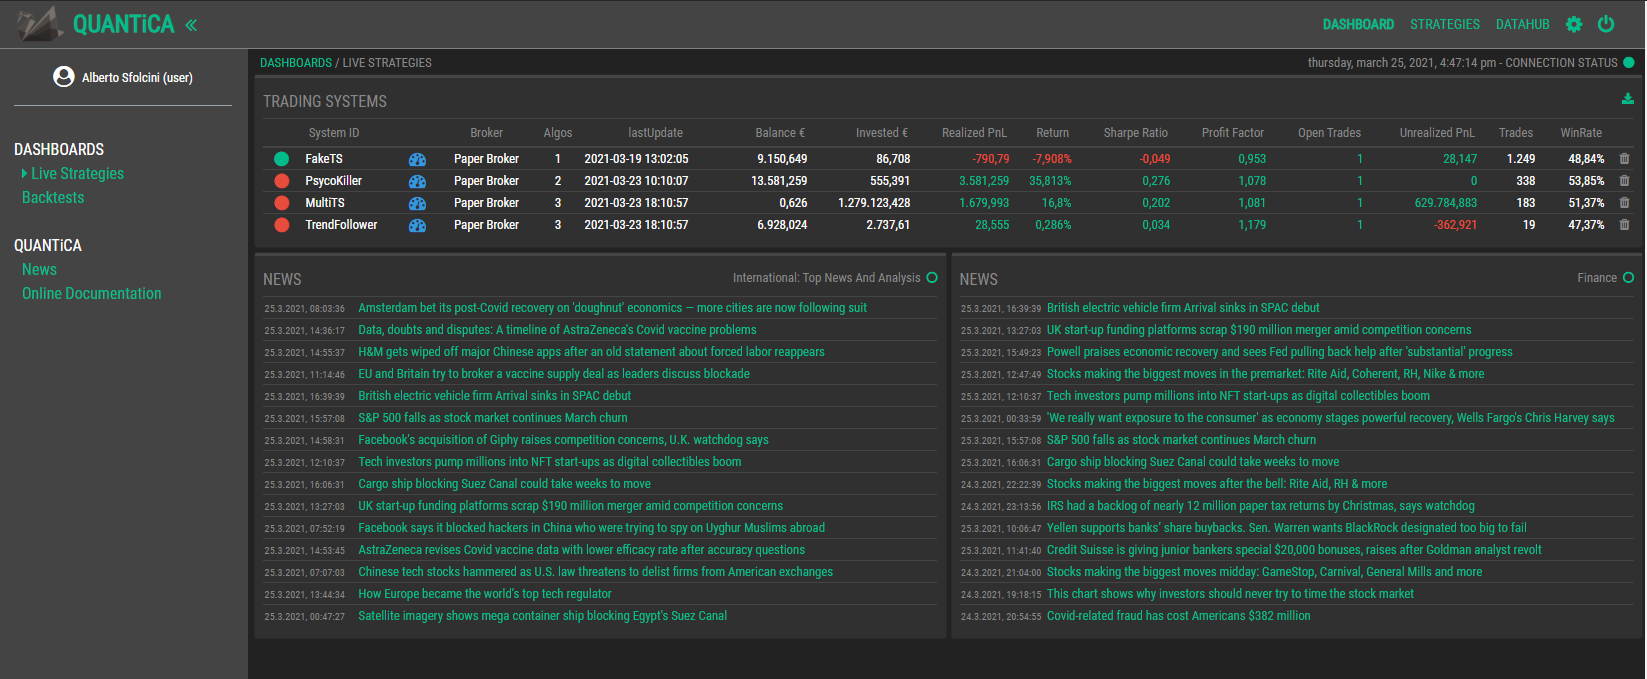Open the PsycoKiller dashboard gauge icon

[x=417, y=181]
